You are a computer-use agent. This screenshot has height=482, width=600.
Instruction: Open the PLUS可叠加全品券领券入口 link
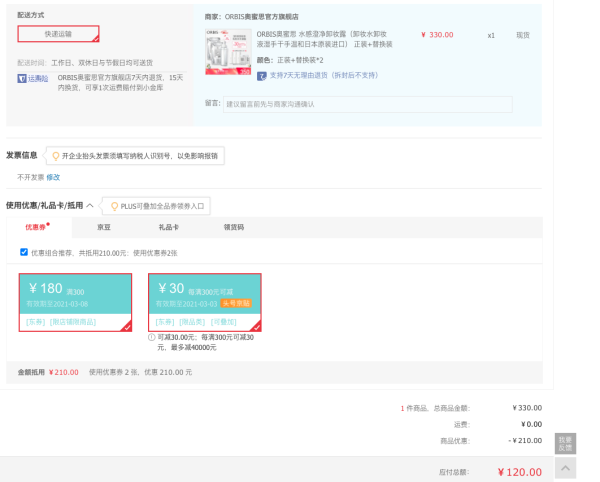tap(162, 206)
